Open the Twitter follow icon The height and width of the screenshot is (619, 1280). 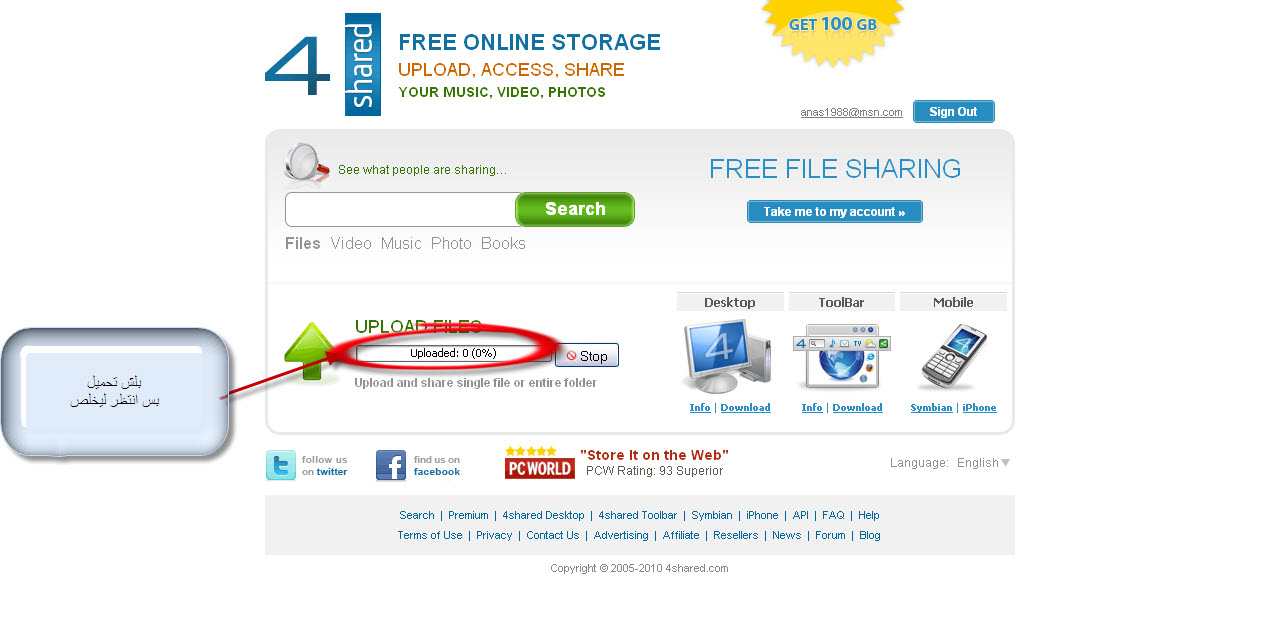[x=281, y=465]
